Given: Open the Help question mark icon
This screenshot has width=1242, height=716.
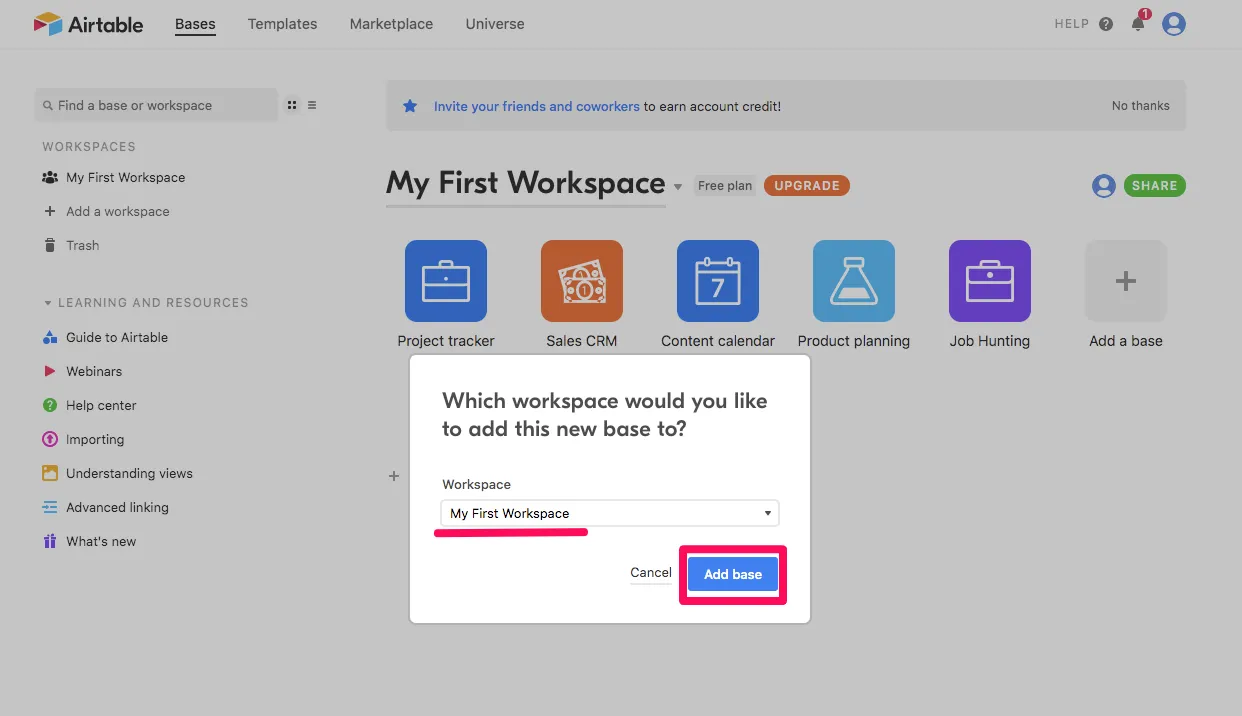Looking at the screenshot, I should coord(1106,24).
